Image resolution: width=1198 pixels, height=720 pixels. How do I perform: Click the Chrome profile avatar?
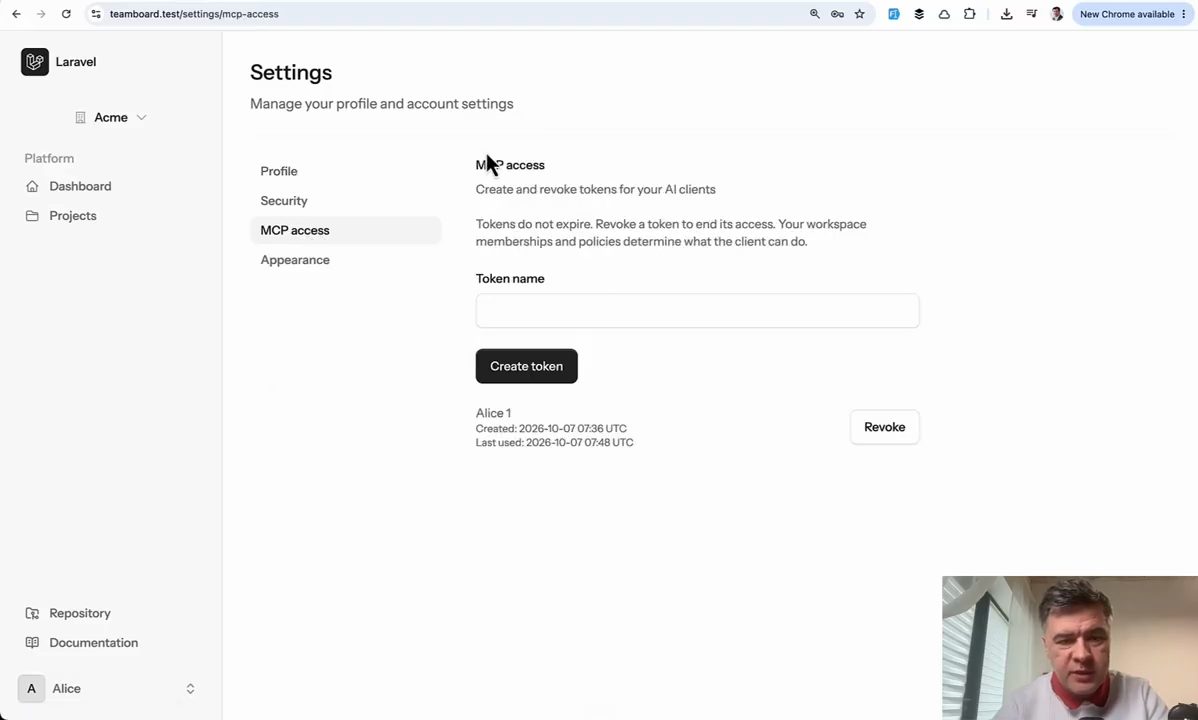point(1057,14)
